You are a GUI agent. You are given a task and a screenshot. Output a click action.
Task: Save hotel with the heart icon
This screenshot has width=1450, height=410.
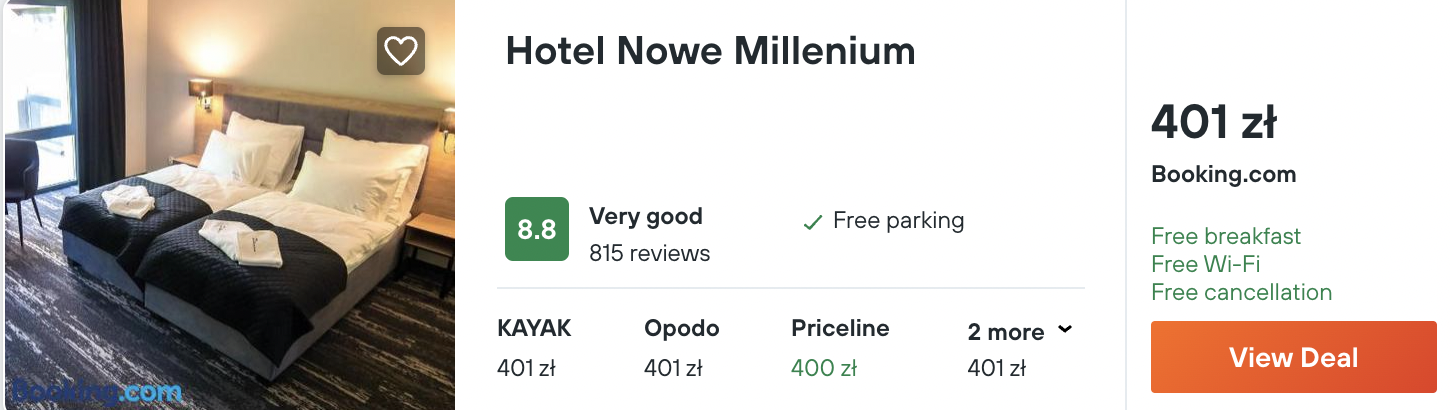tap(401, 51)
